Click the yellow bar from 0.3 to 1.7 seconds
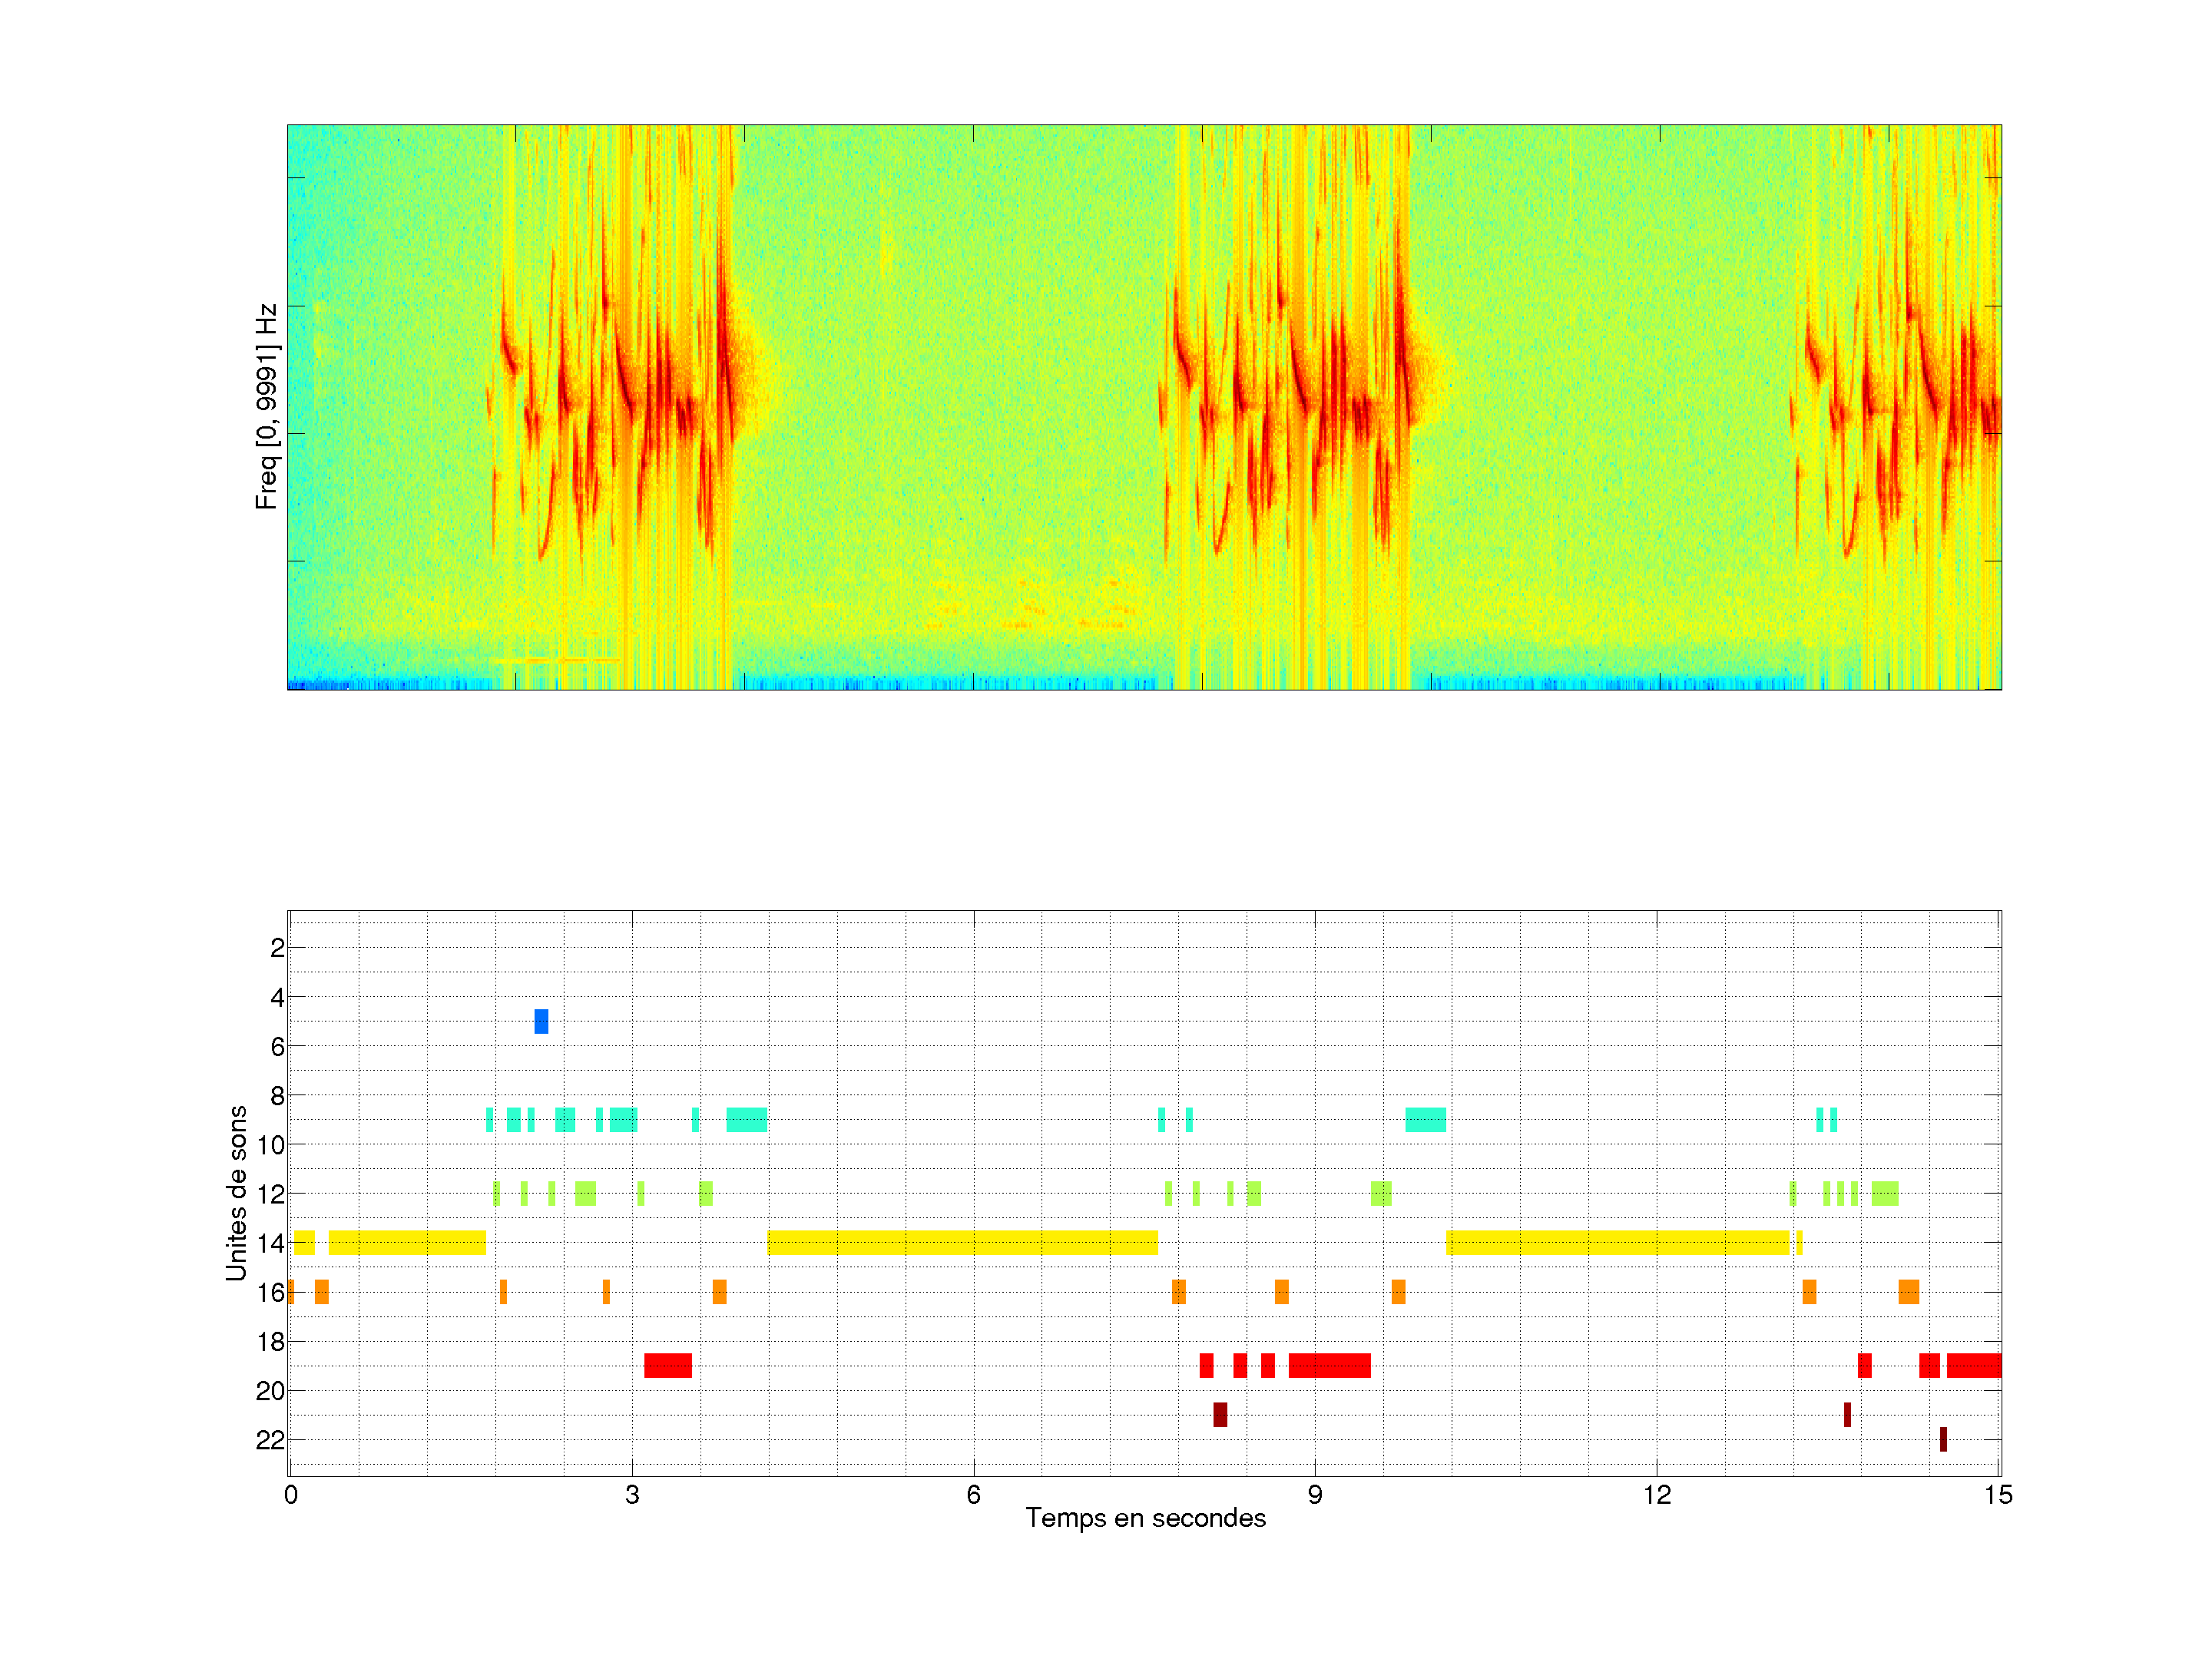This screenshot has width=2212, height=1659. tap(407, 1243)
